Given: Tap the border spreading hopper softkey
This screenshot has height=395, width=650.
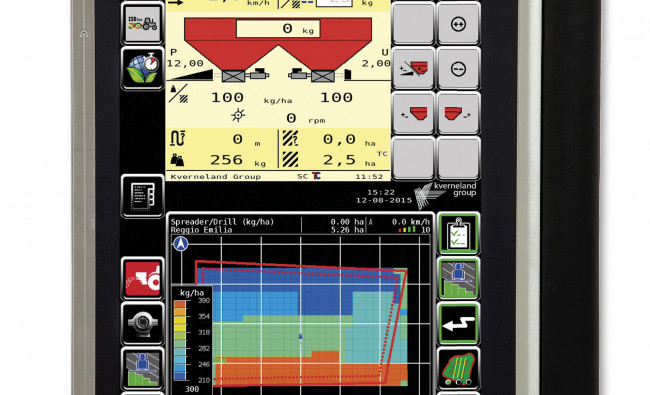Looking at the screenshot, I should 413,68.
